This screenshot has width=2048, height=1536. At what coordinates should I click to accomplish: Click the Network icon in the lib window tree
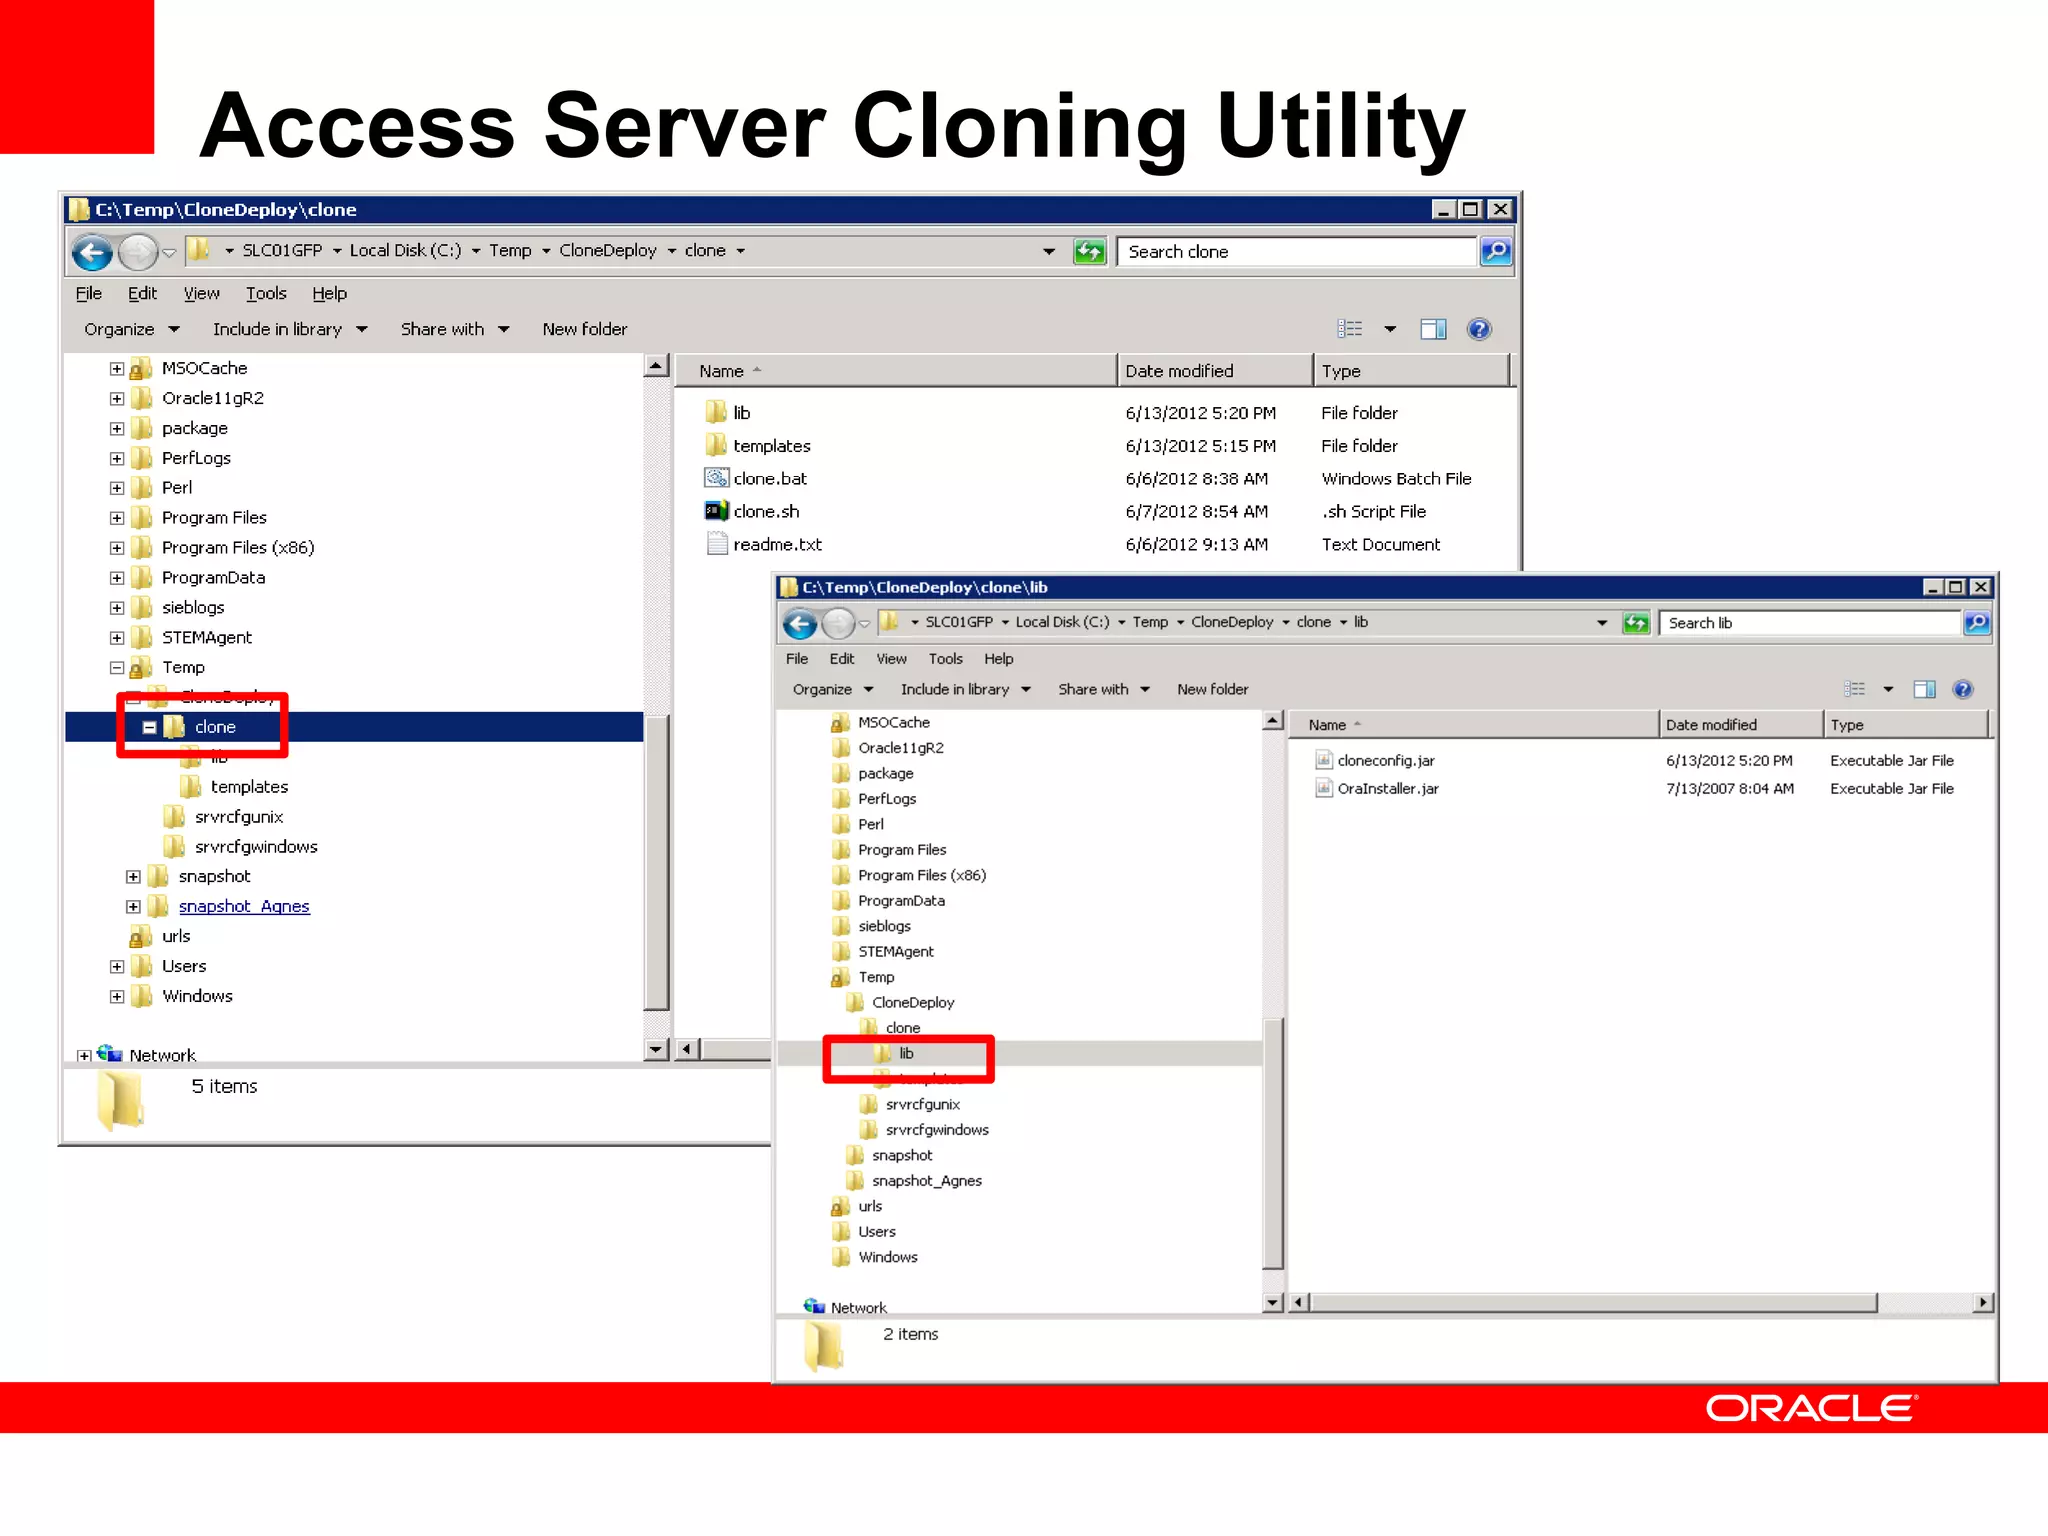[815, 1306]
